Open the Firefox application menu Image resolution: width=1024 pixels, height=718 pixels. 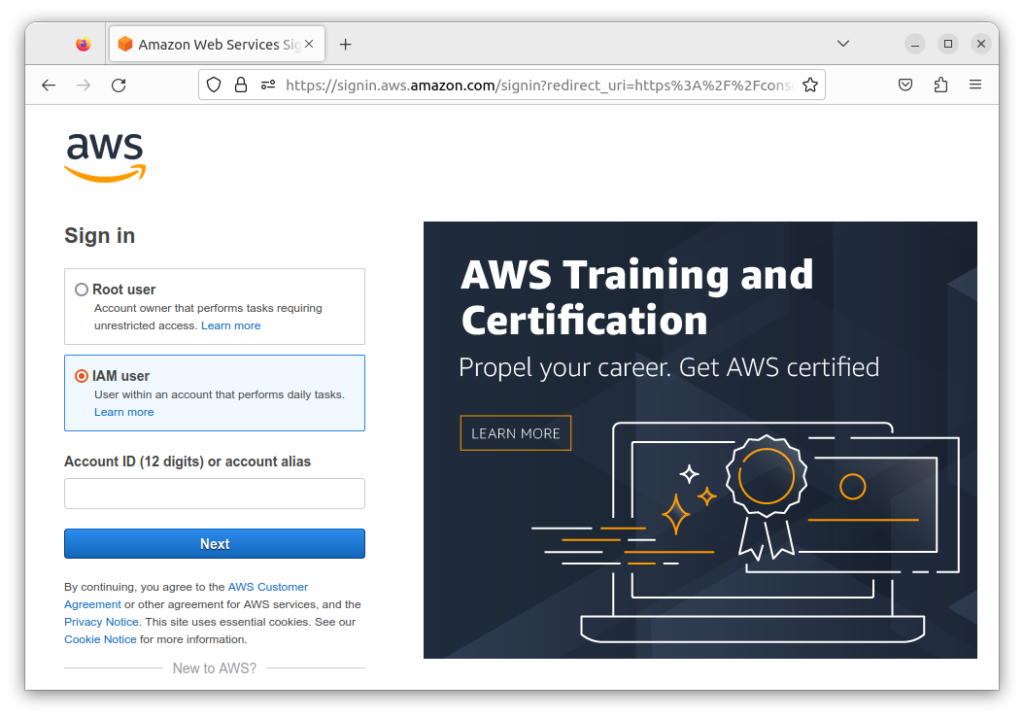pyautogui.click(x=975, y=84)
